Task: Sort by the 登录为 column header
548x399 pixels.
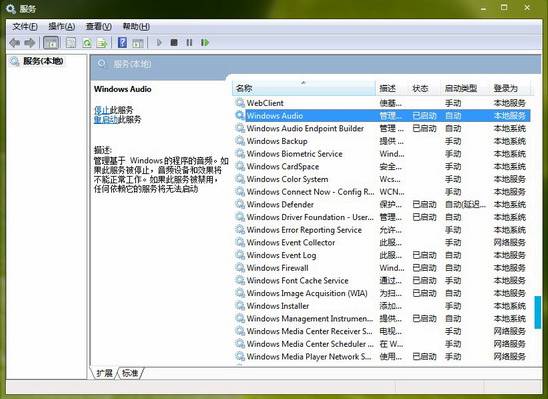Action: coord(511,88)
